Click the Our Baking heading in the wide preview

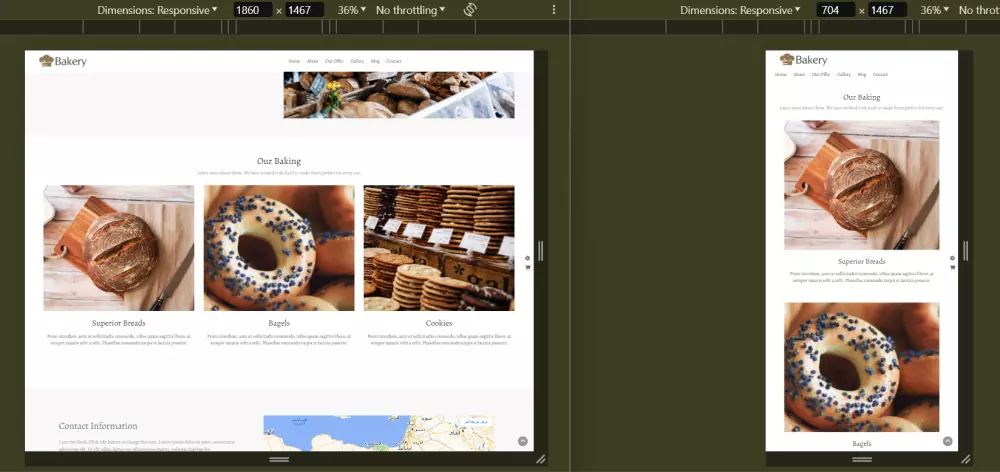pos(279,161)
